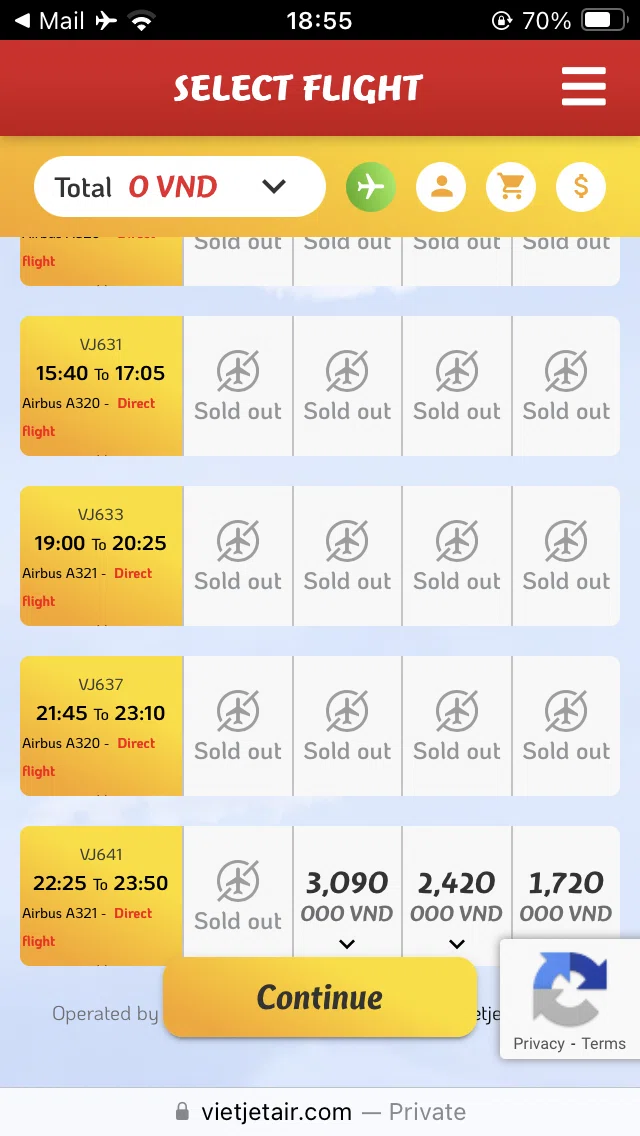Select the 3,090,000 VND fare option
The height and width of the screenshot is (1136, 640).
(x=347, y=895)
